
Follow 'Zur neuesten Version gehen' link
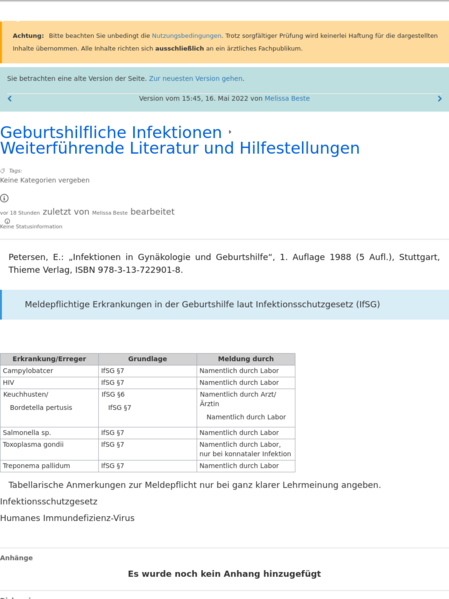(x=196, y=78)
